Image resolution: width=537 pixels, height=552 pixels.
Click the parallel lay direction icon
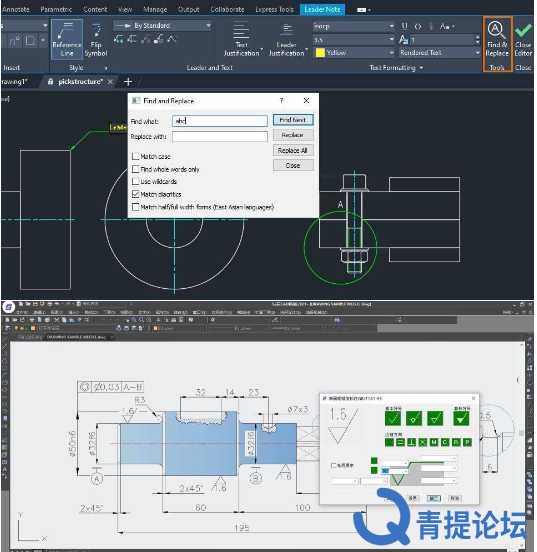(x=400, y=442)
